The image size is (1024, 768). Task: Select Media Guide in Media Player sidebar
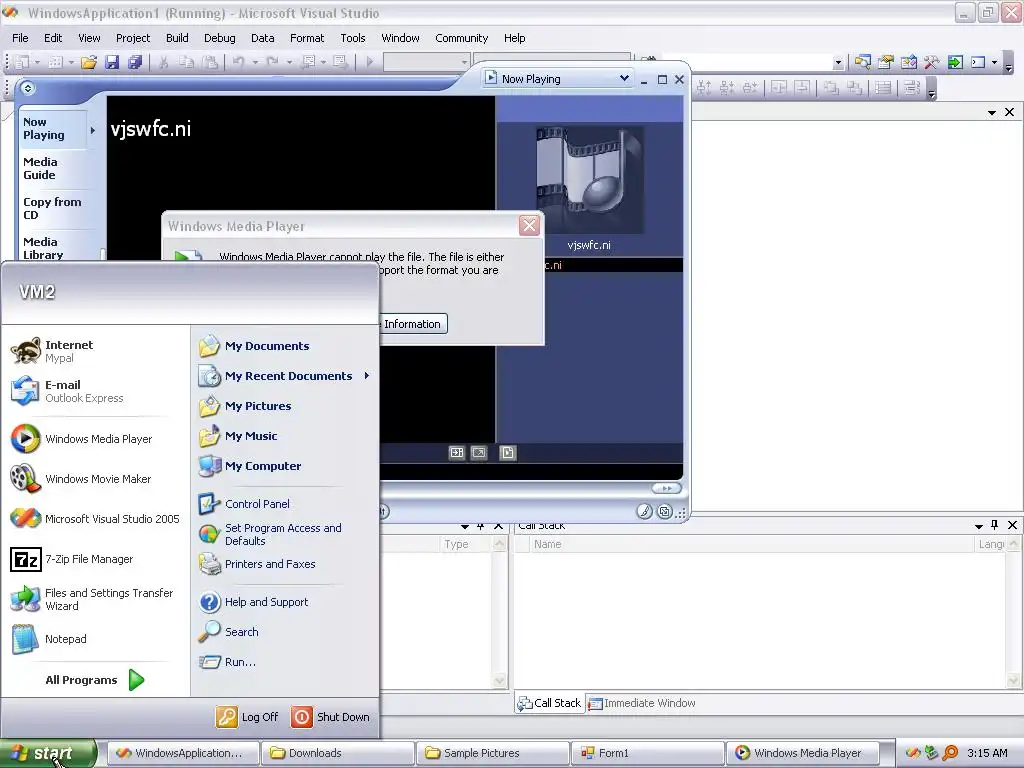[40, 168]
